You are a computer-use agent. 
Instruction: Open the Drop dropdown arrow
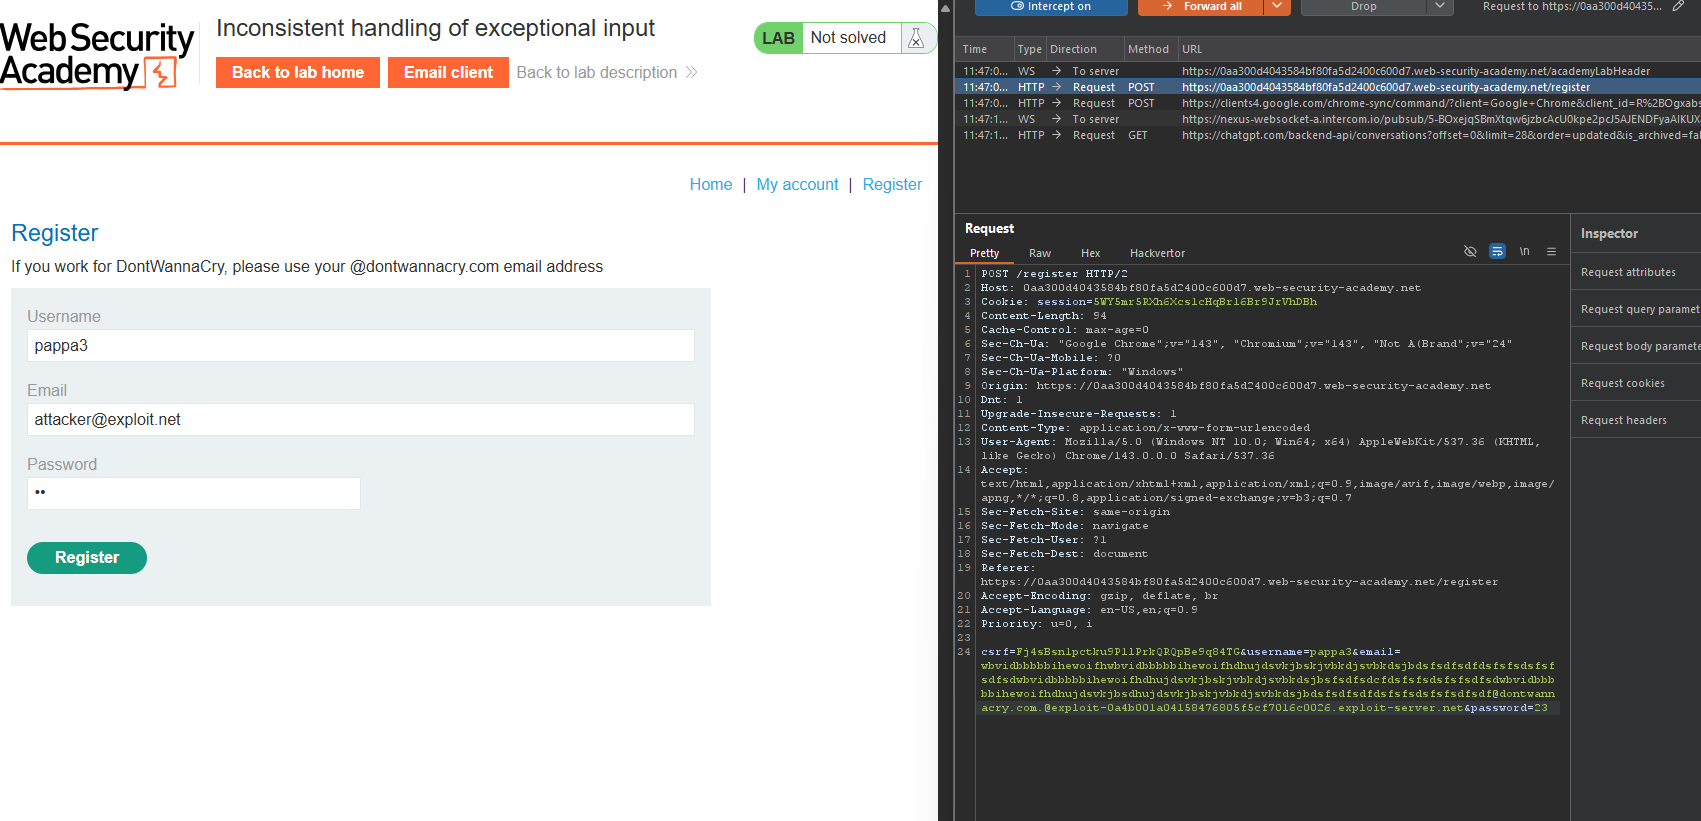tap(1439, 6)
